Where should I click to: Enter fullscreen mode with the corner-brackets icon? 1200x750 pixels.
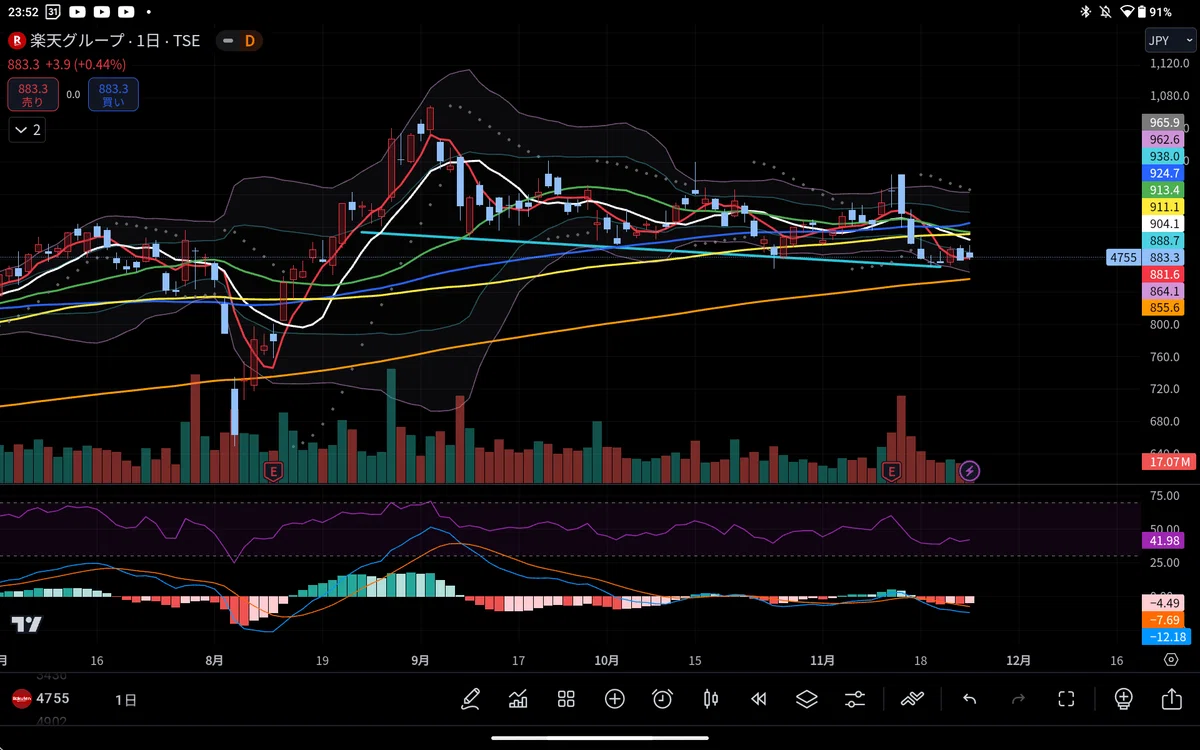point(1066,699)
